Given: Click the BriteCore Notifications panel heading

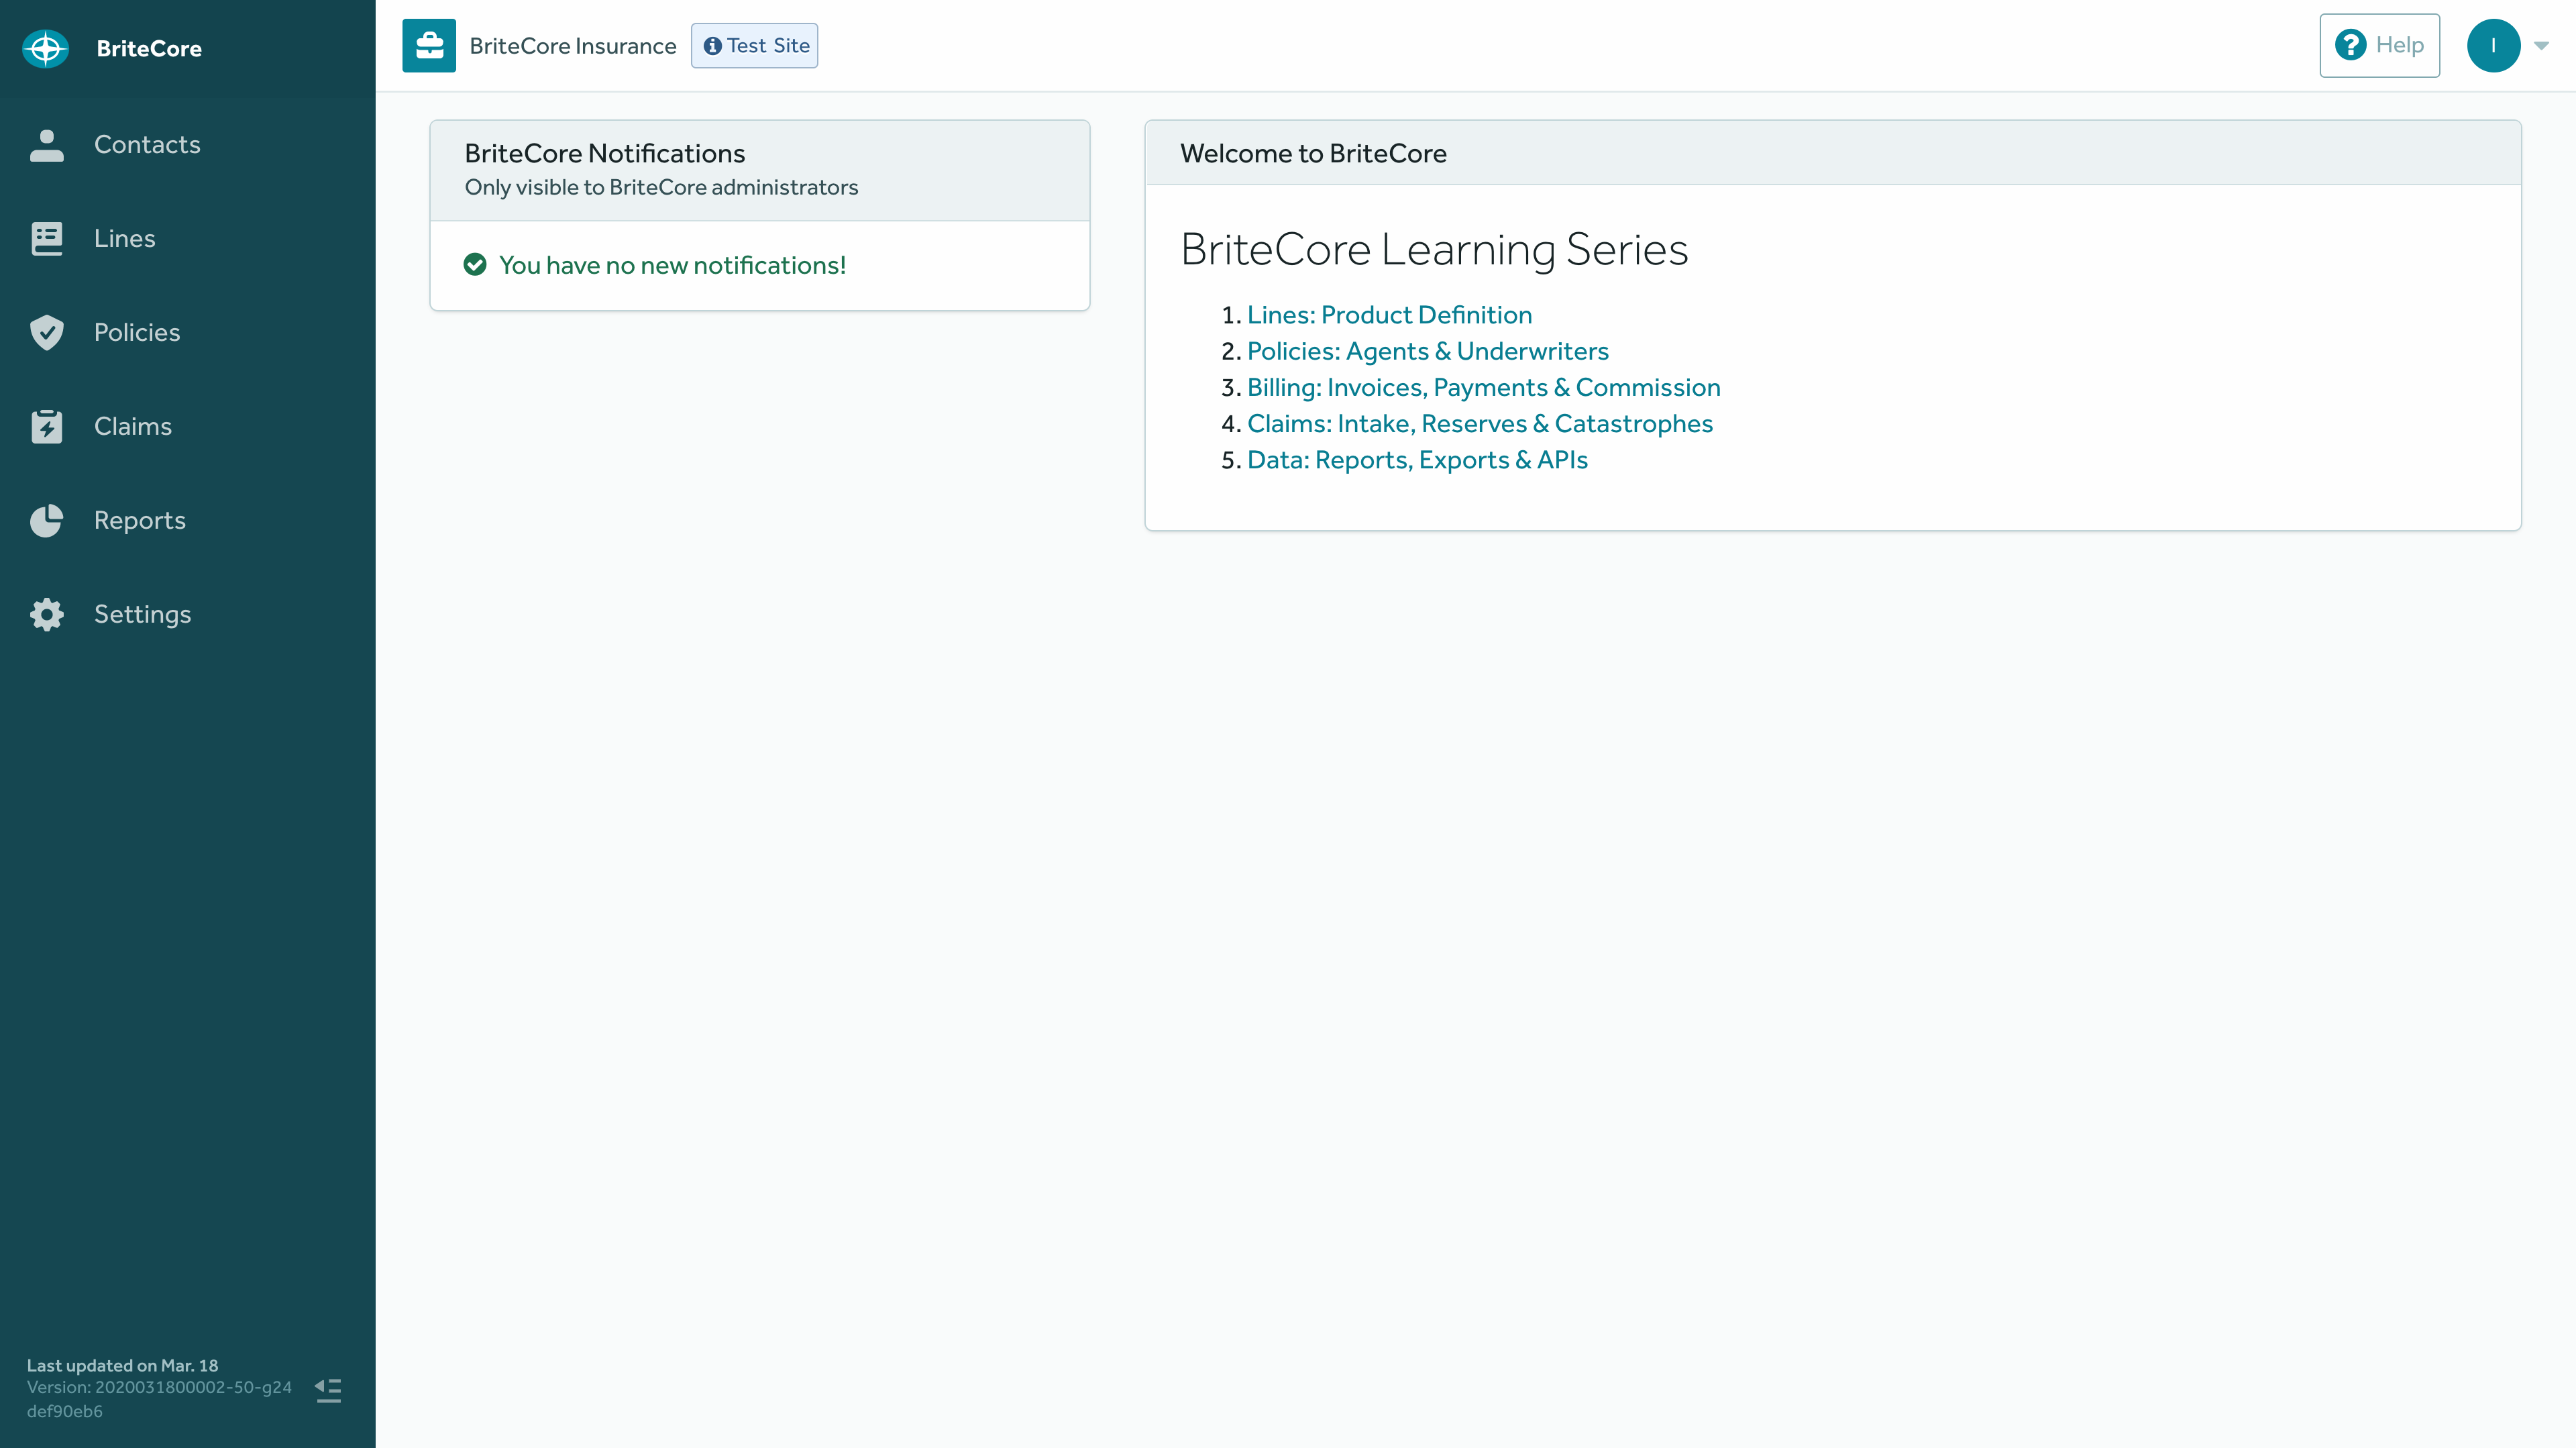Looking at the screenshot, I should (x=604, y=153).
